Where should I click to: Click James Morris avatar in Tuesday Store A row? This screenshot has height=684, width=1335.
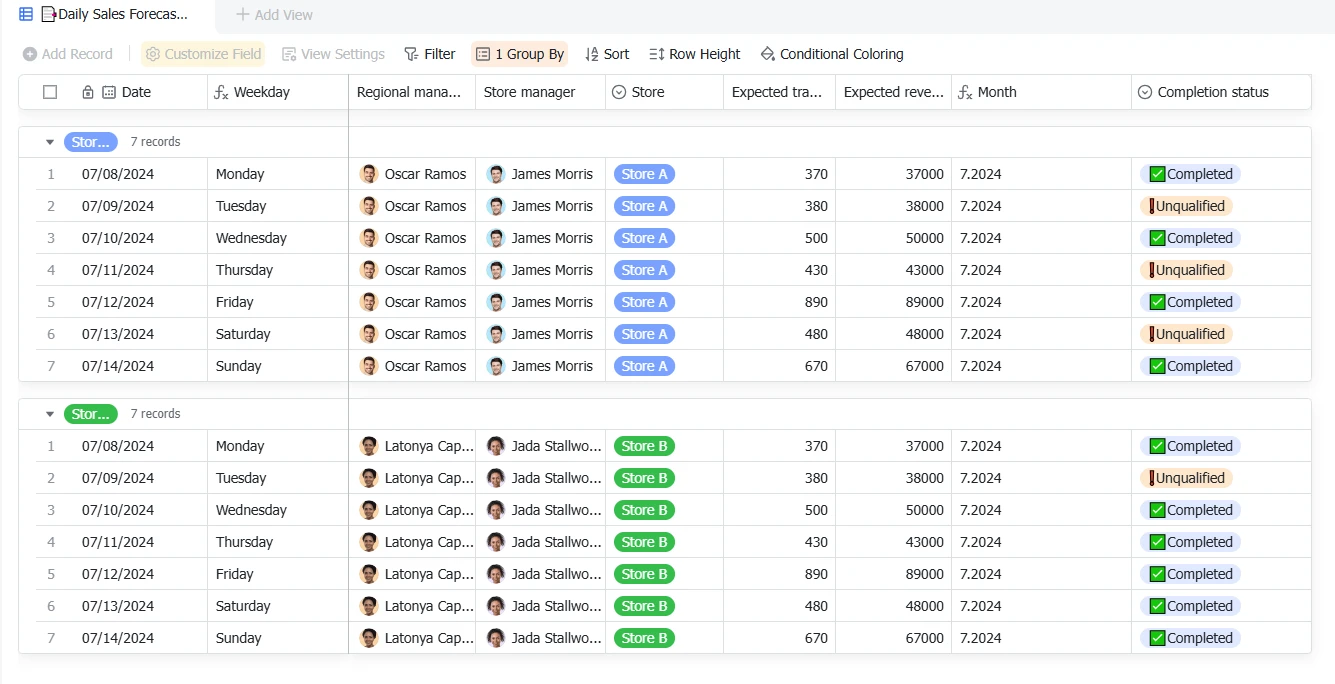point(496,206)
